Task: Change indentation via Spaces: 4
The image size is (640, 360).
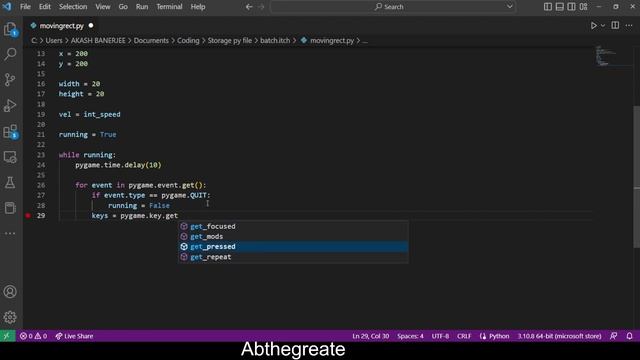Action: pos(410,336)
